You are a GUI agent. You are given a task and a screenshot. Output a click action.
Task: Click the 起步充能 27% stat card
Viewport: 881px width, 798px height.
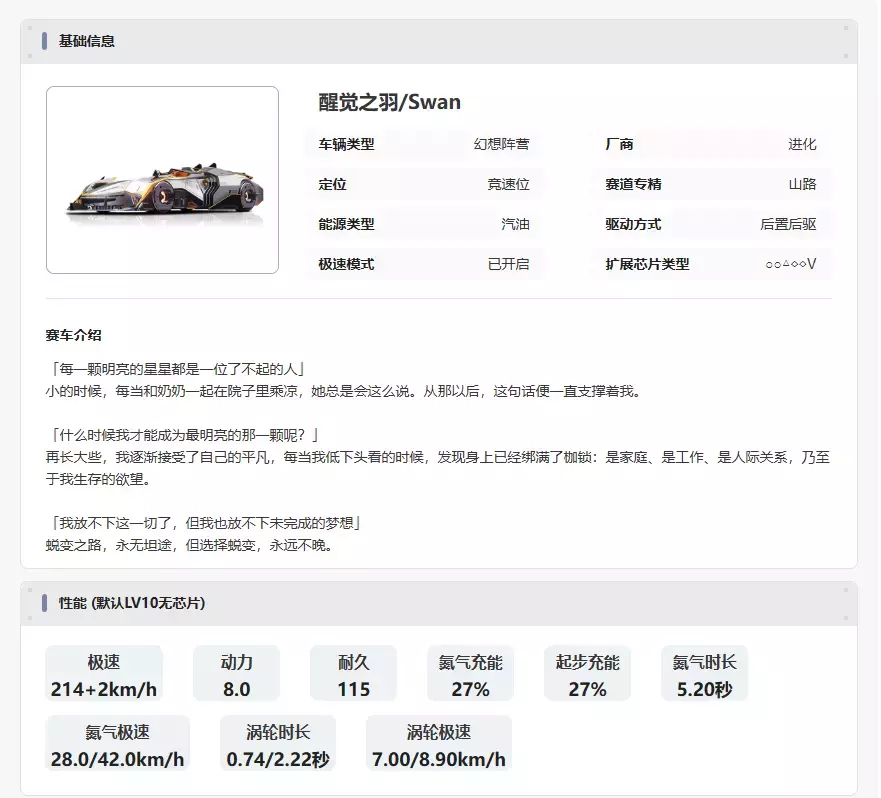(x=587, y=673)
